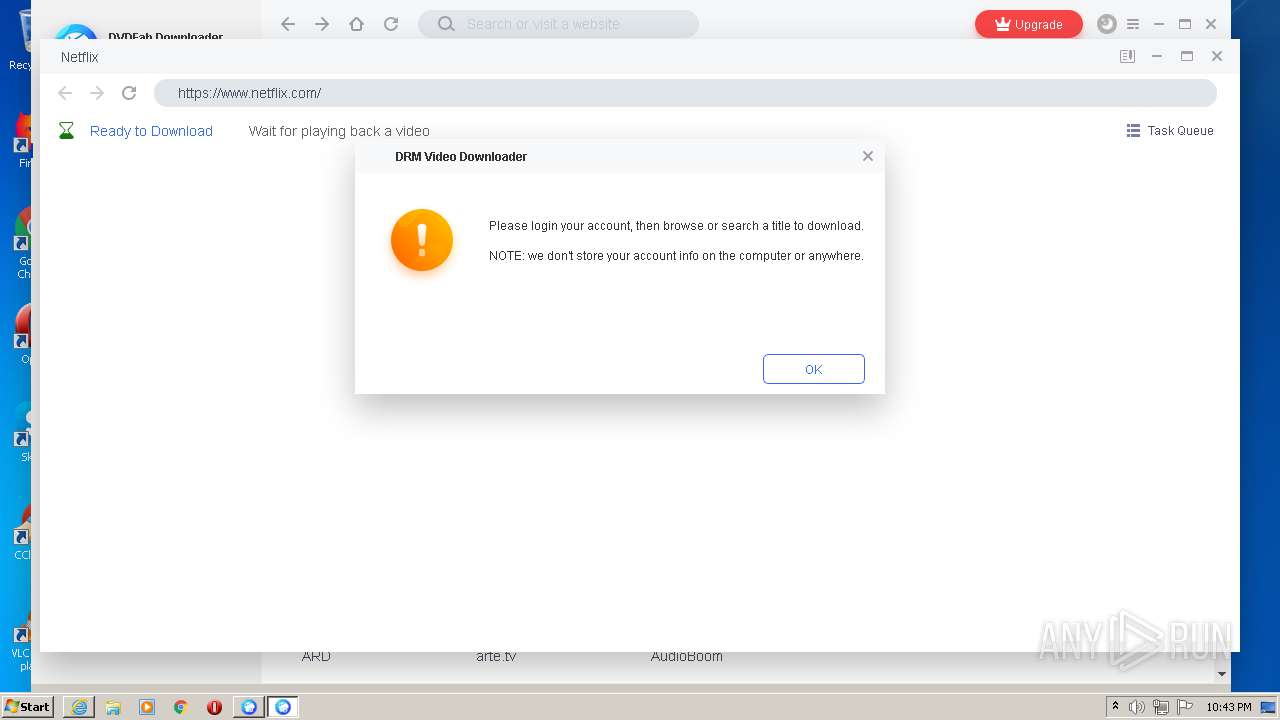Open the Windows Start menu

tap(27, 706)
